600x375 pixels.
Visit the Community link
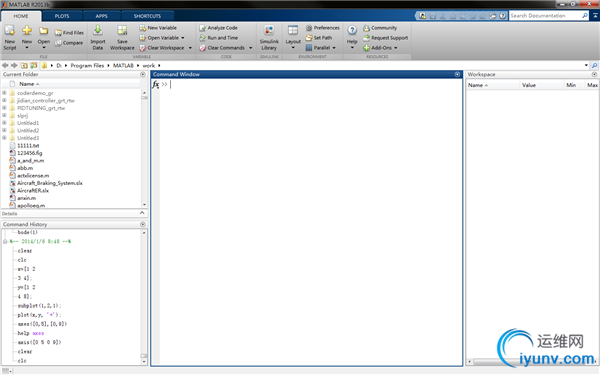380,28
